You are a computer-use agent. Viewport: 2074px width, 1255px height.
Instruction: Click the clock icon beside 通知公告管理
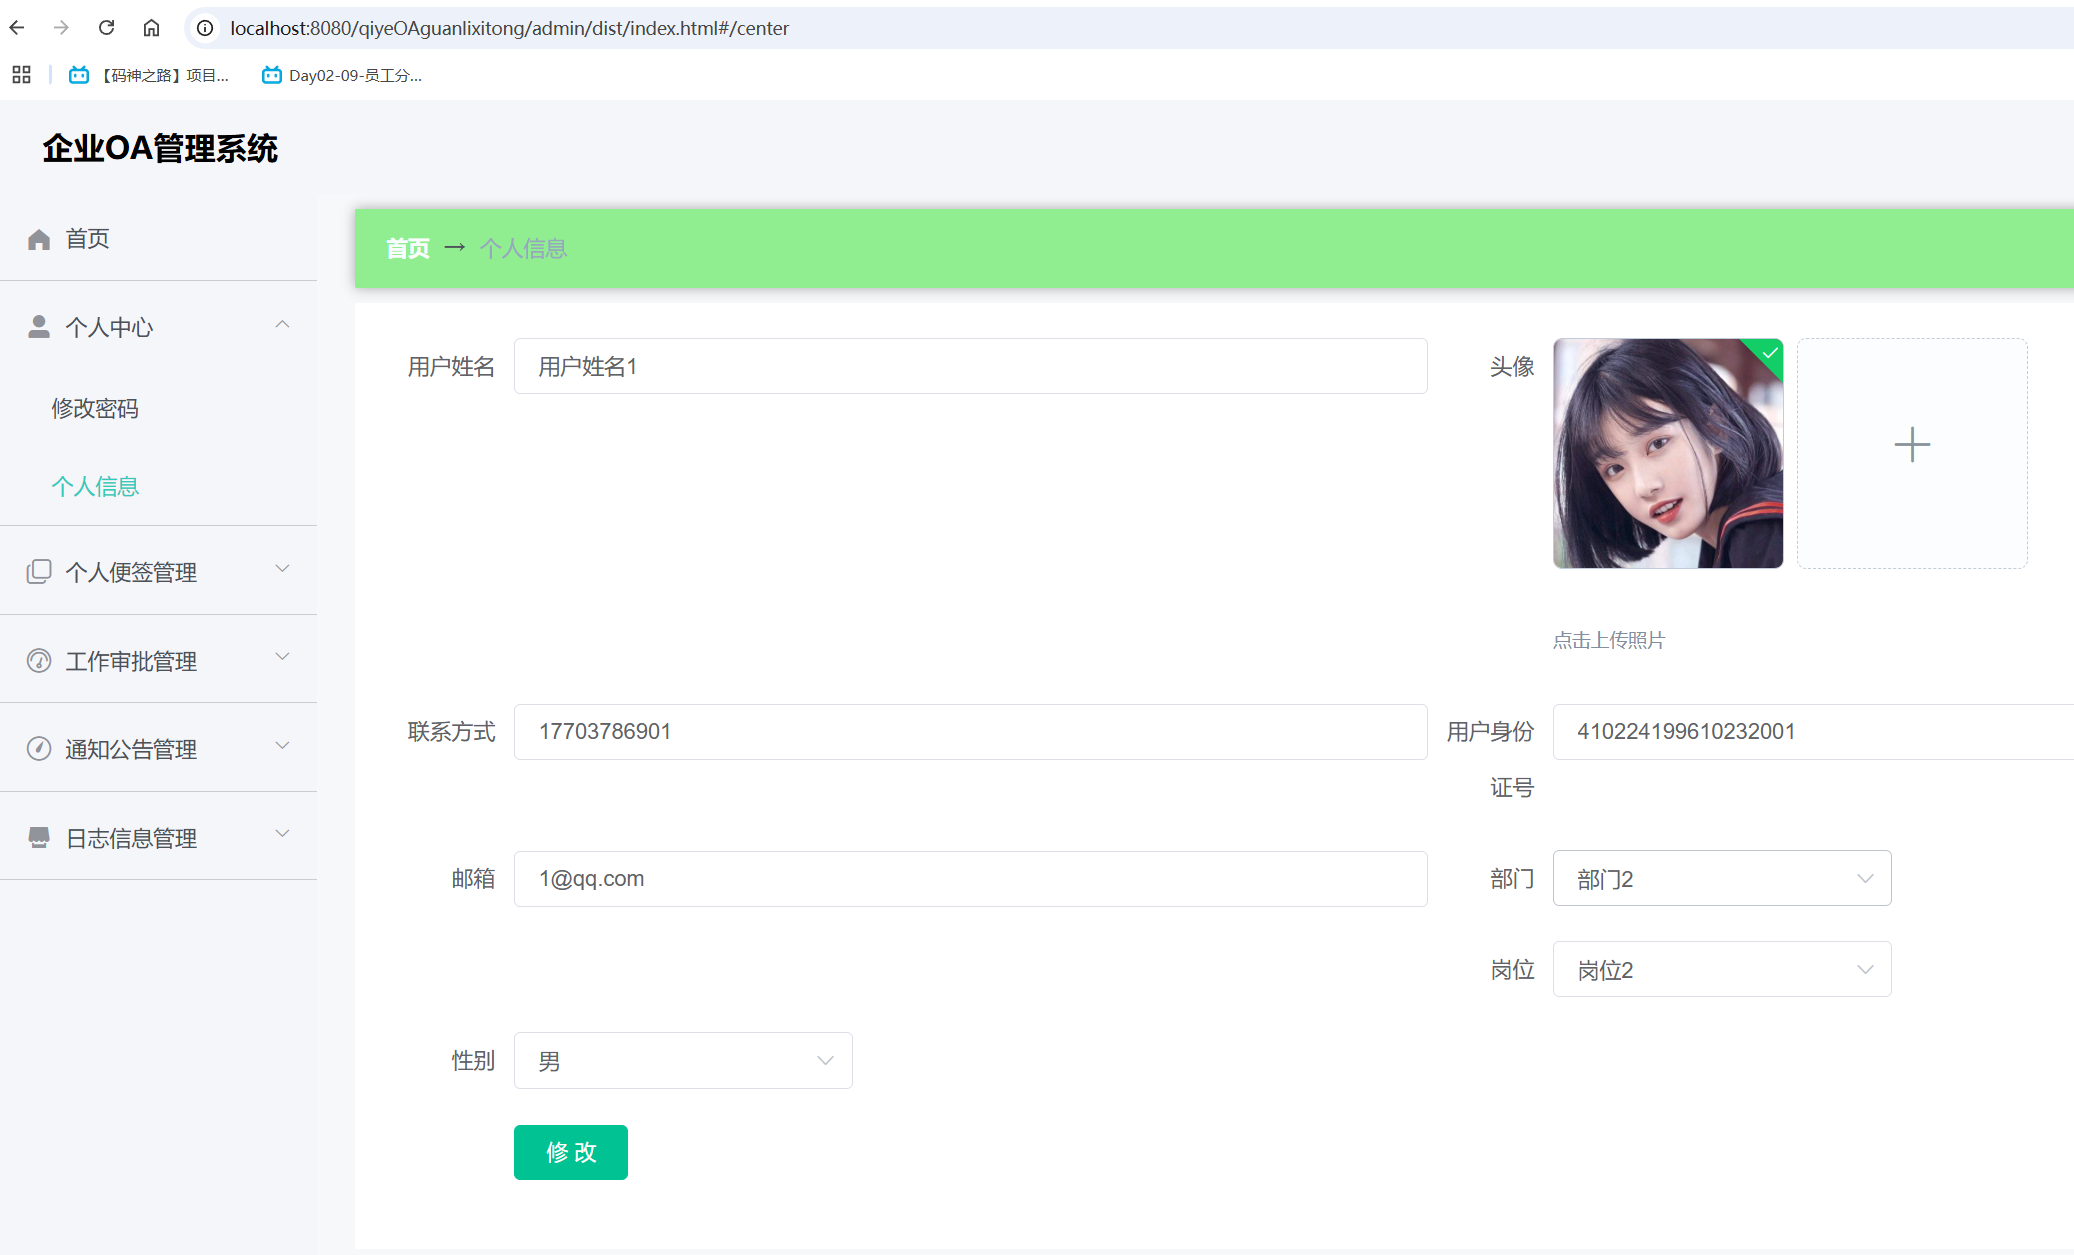coord(39,749)
